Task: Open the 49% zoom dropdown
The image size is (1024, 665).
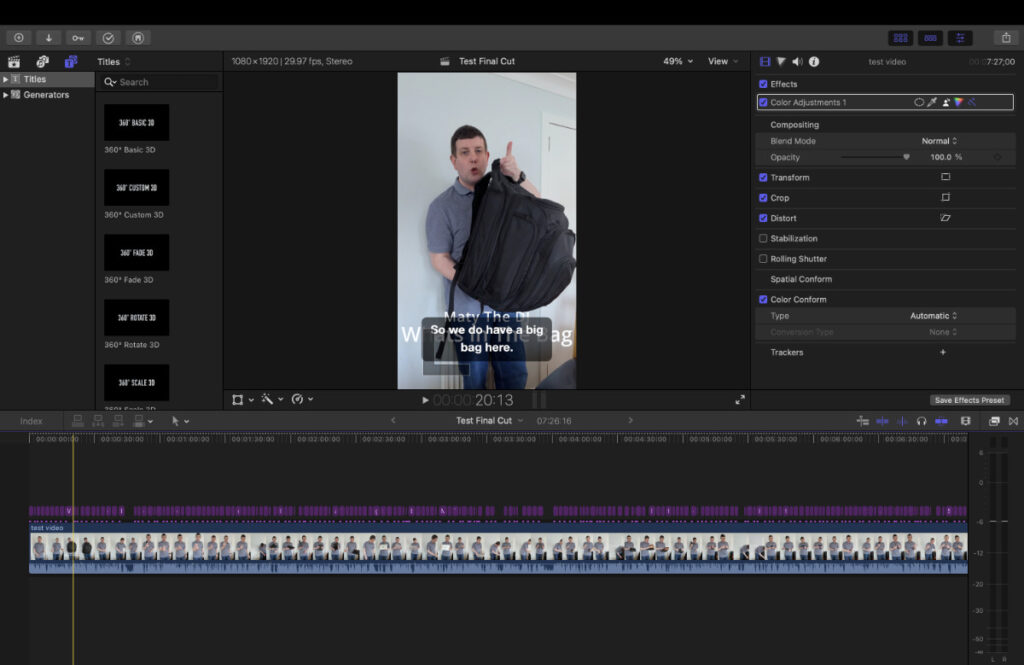Action: [x=678, y=61]
